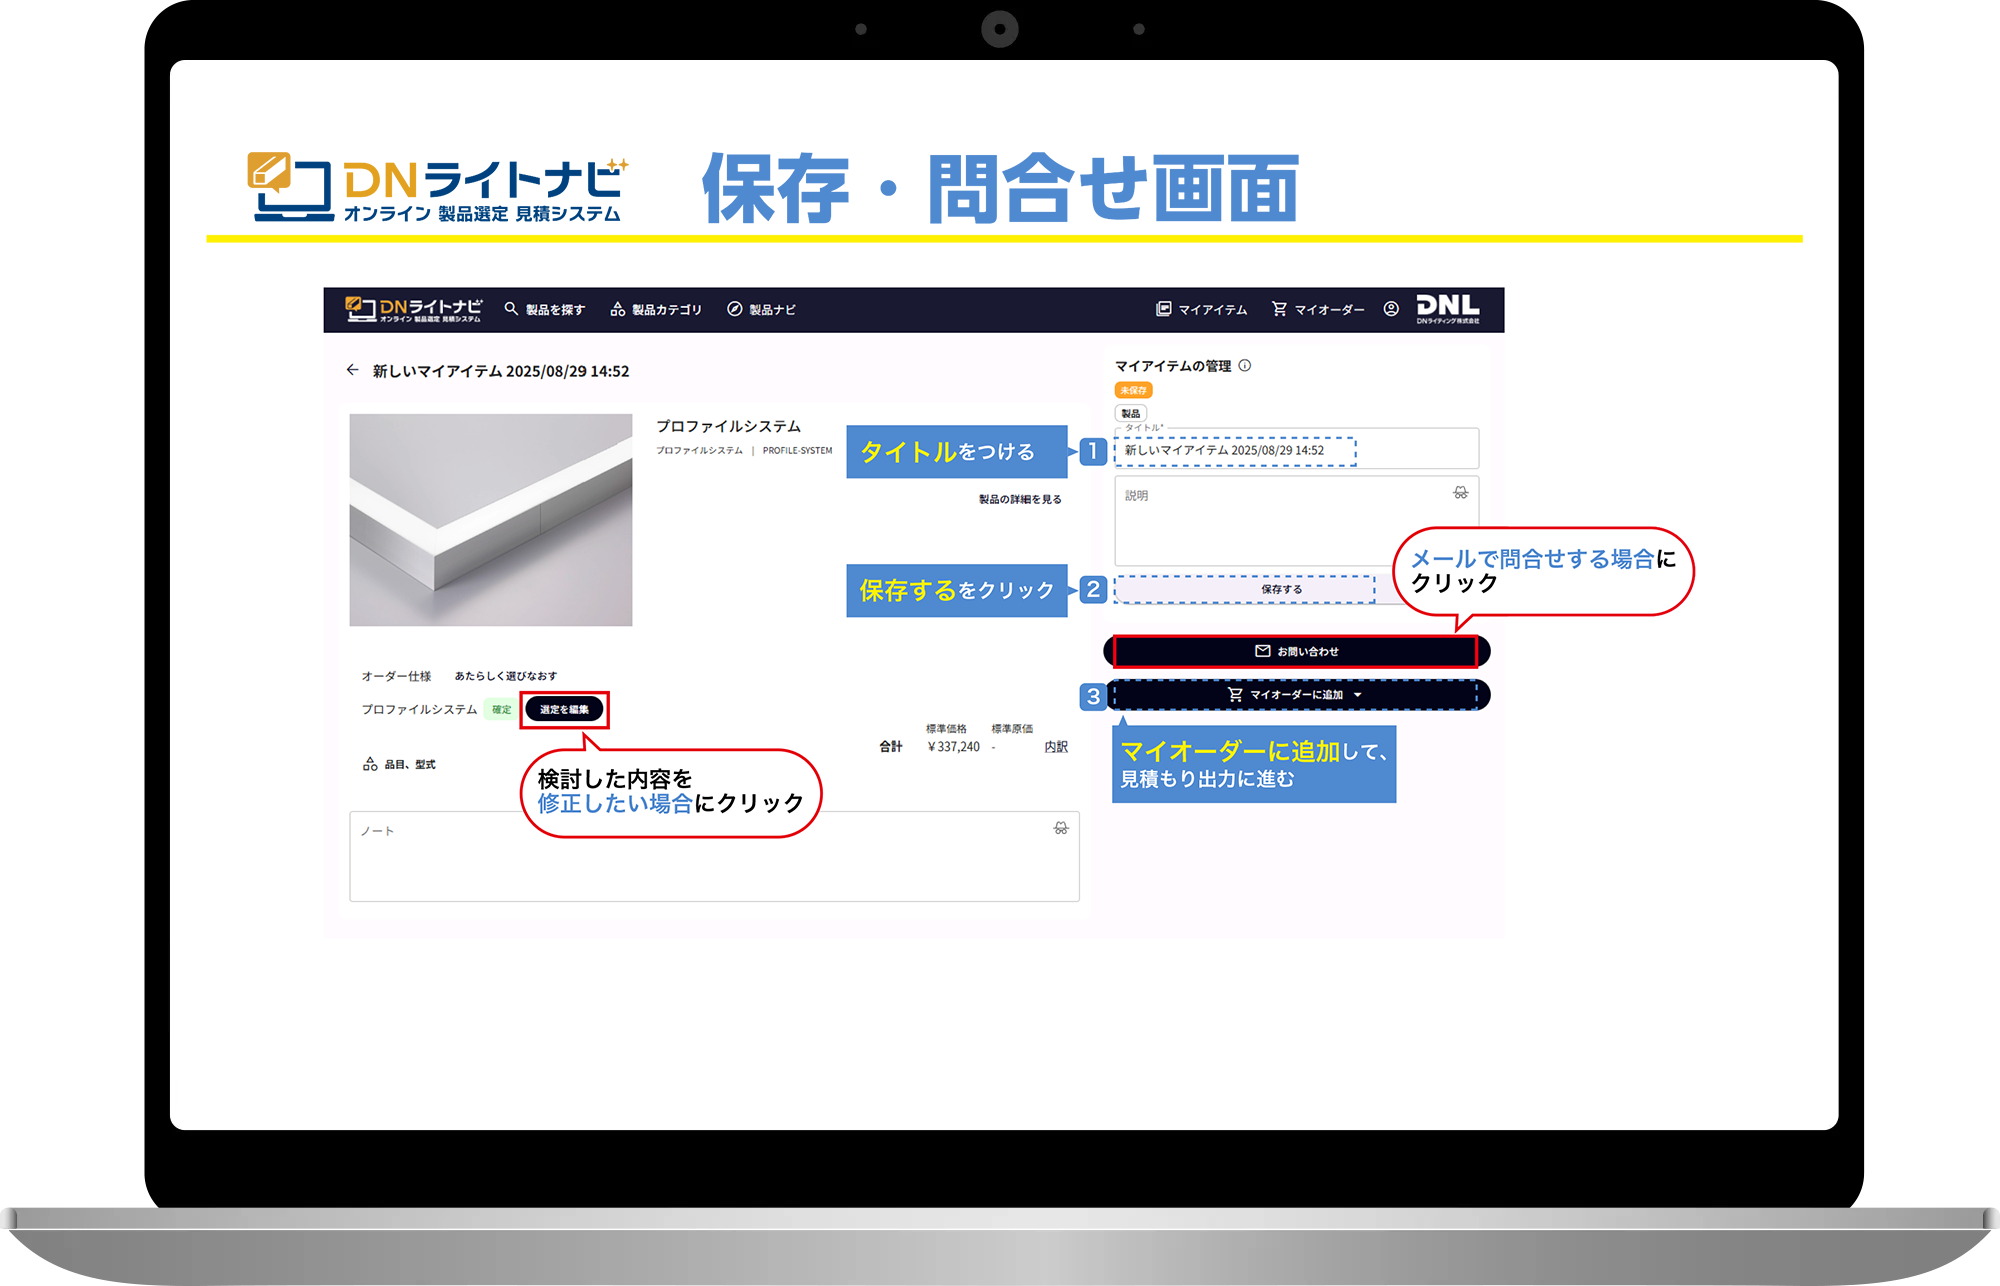
Task: Click the 品目、型式 icon row
Action: pos(399,764)
